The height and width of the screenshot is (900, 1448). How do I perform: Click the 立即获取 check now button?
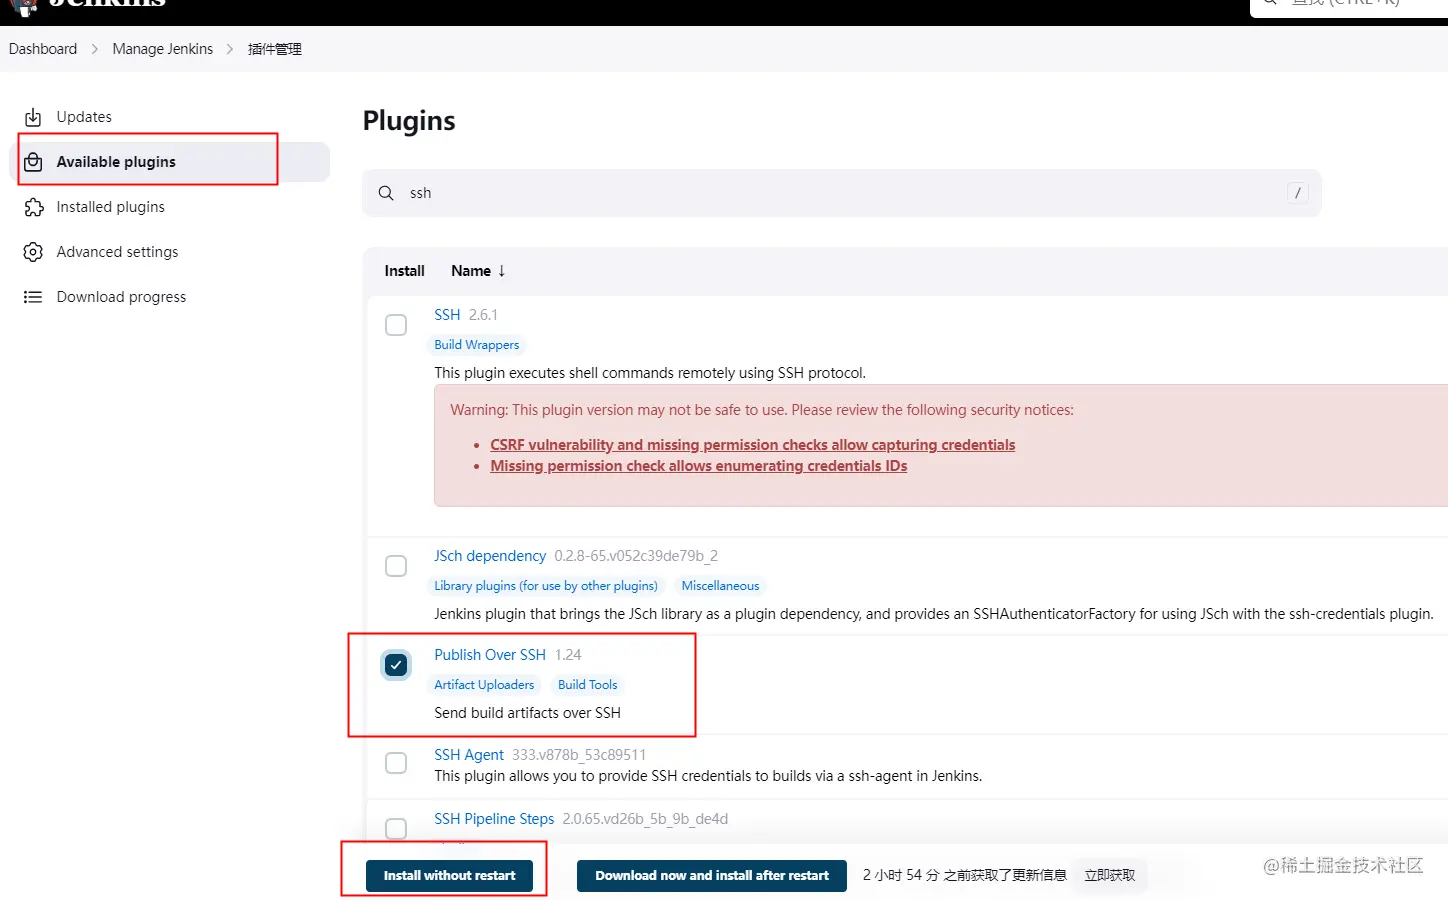(x=1110, y=875)
